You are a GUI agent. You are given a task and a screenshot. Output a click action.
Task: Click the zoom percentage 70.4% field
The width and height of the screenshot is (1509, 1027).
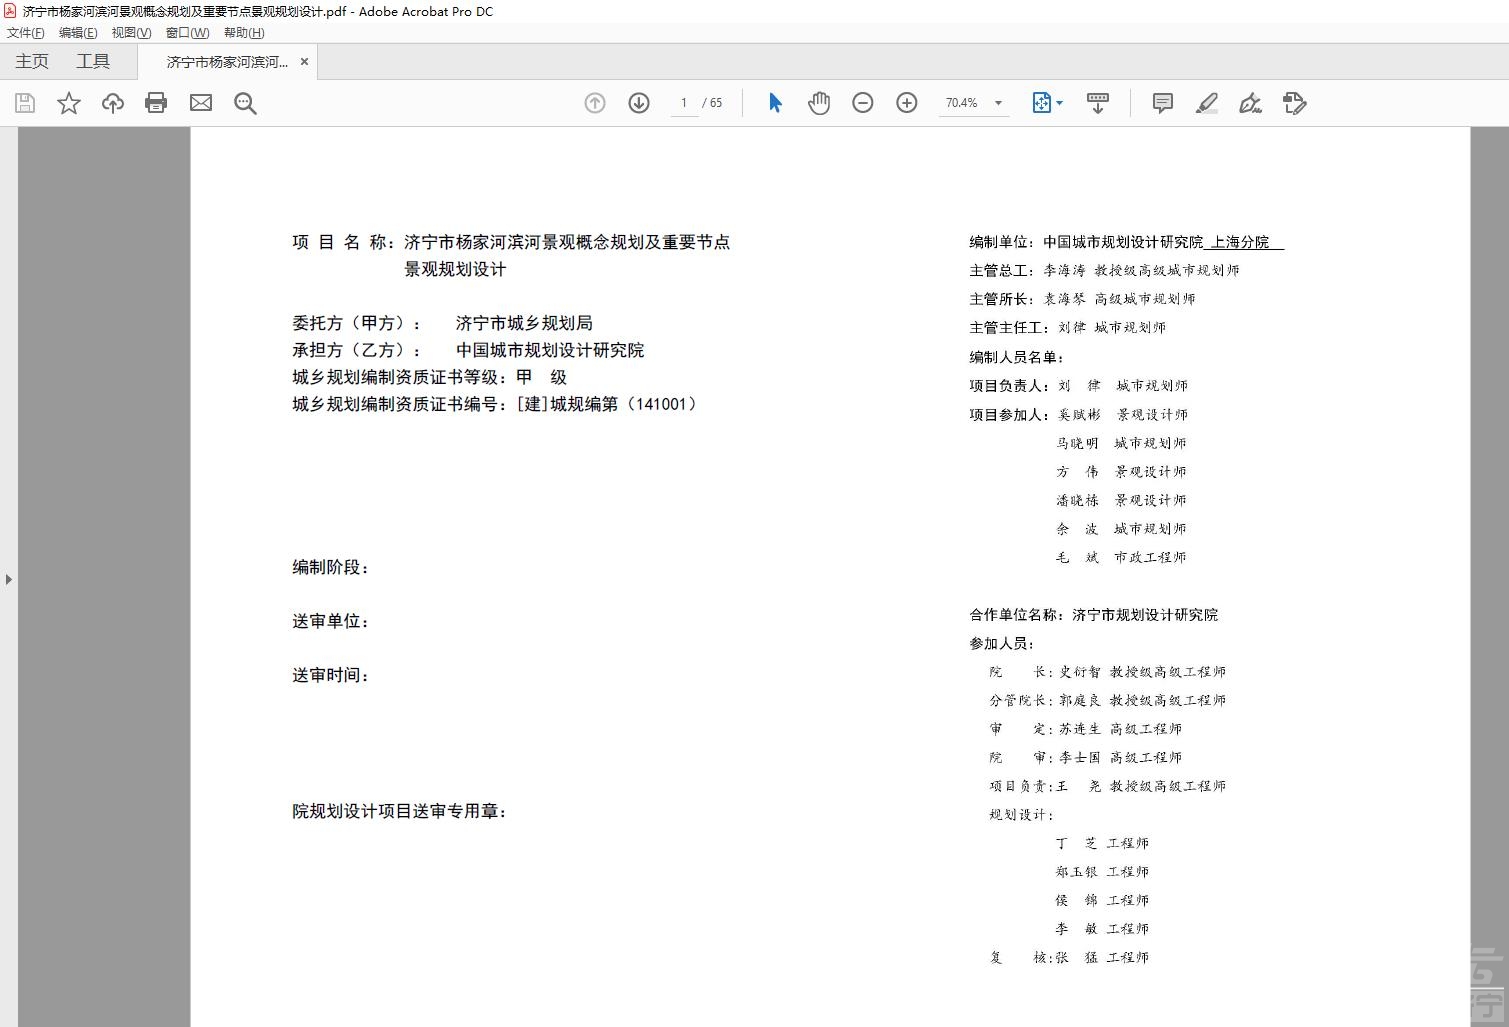(961, 103)
